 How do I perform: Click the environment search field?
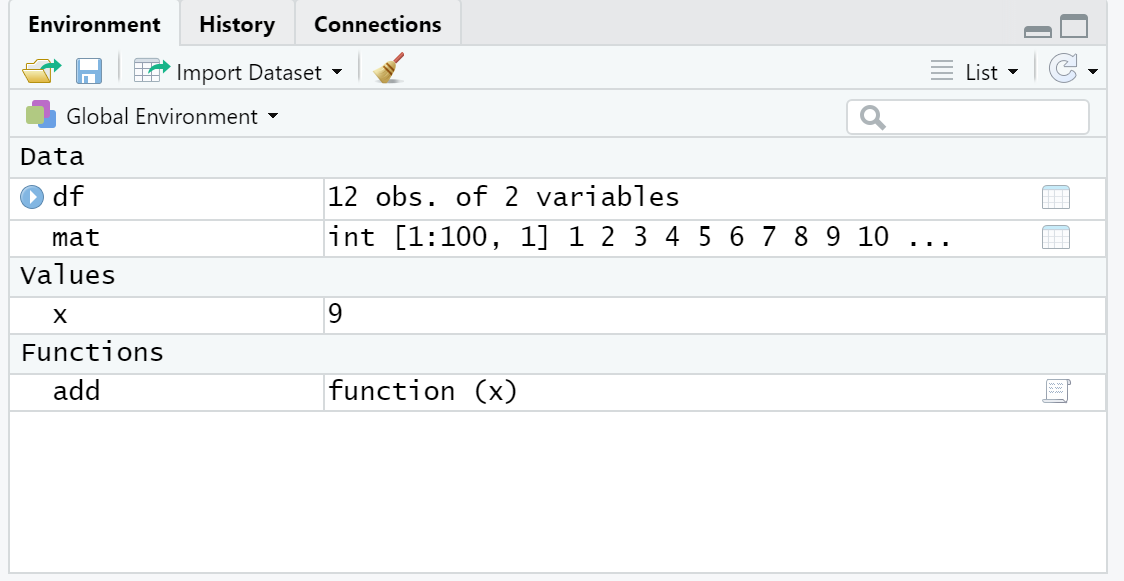(x=978, y=117)
